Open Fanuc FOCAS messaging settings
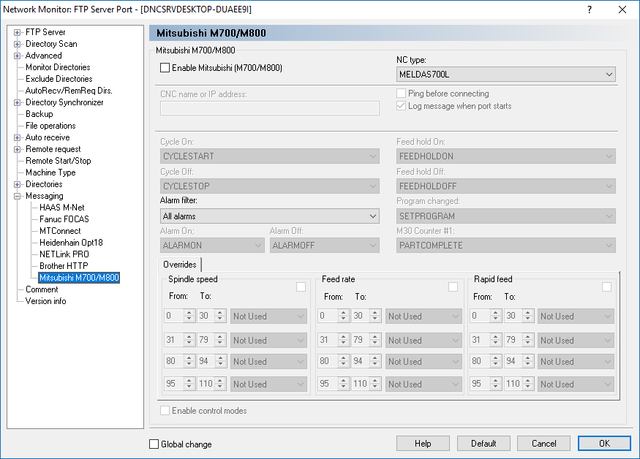This screenshot has height=459, width=640. (64, 219)
